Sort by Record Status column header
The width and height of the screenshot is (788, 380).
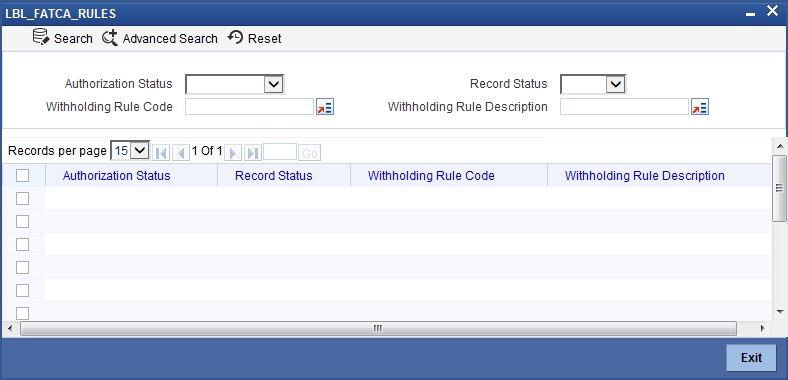pyautogui.click(x=274, y=175)
